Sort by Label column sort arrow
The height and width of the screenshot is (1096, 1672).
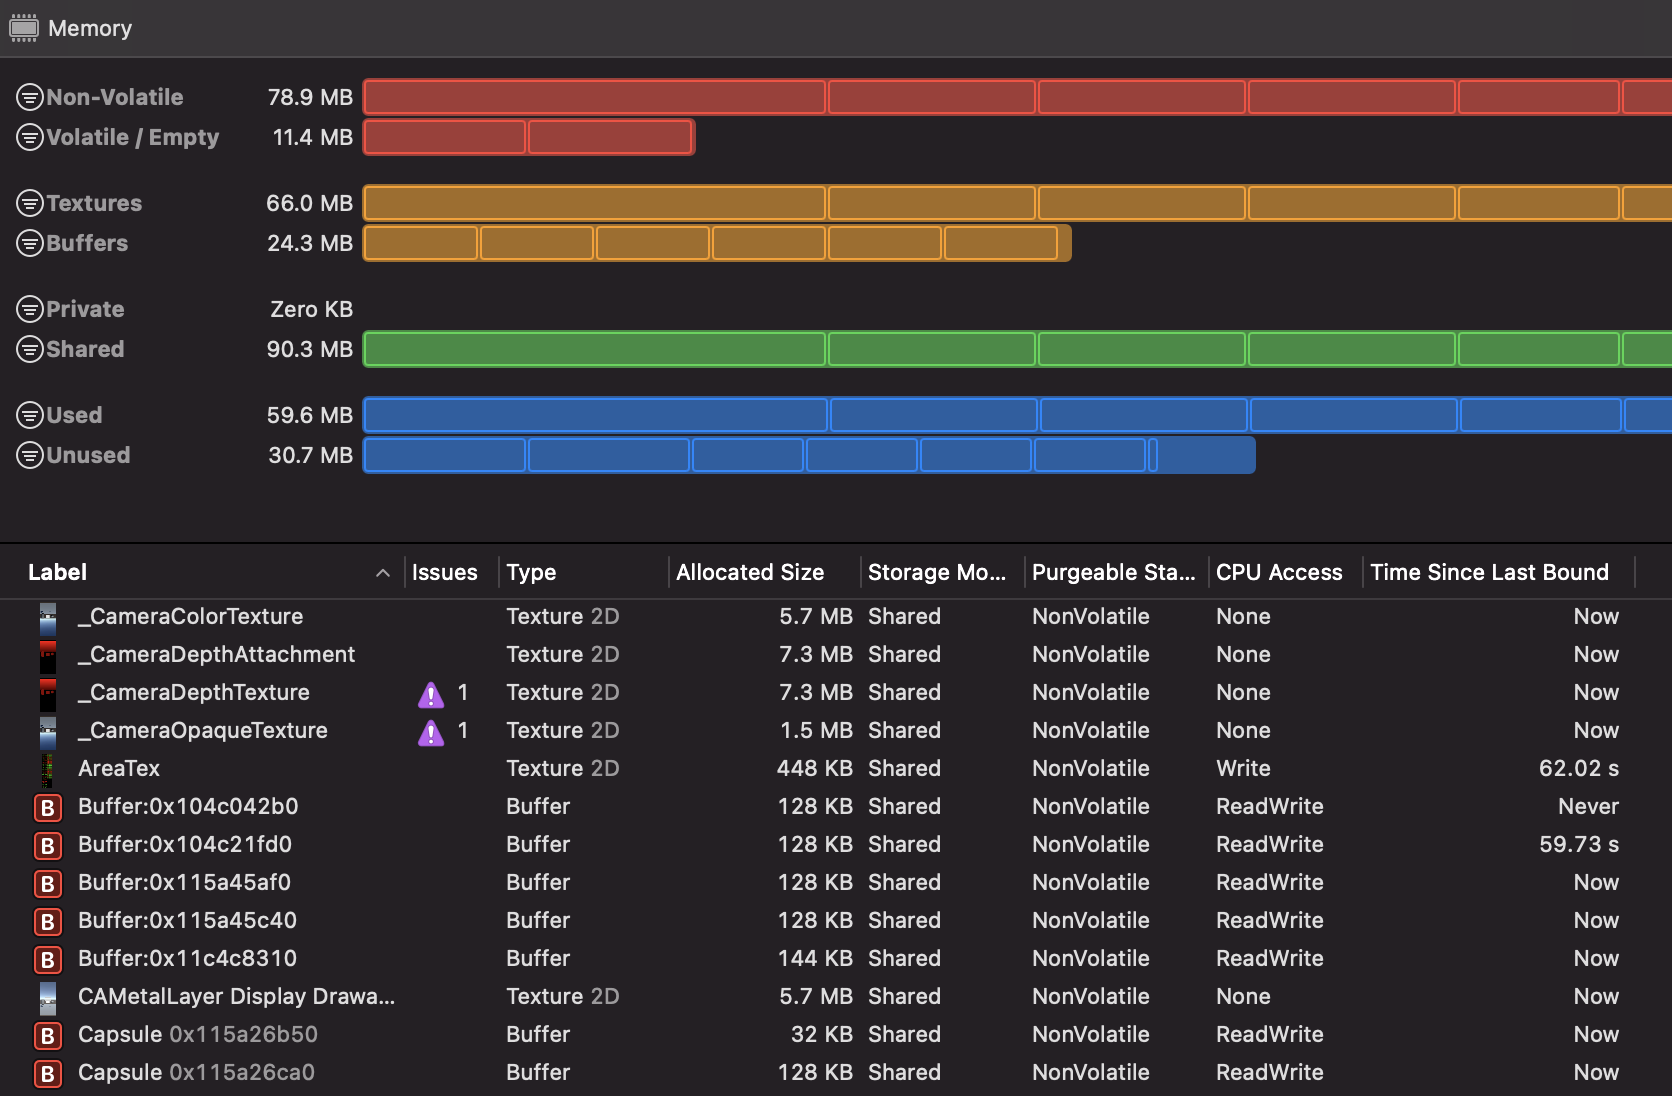tap(382, 573)
